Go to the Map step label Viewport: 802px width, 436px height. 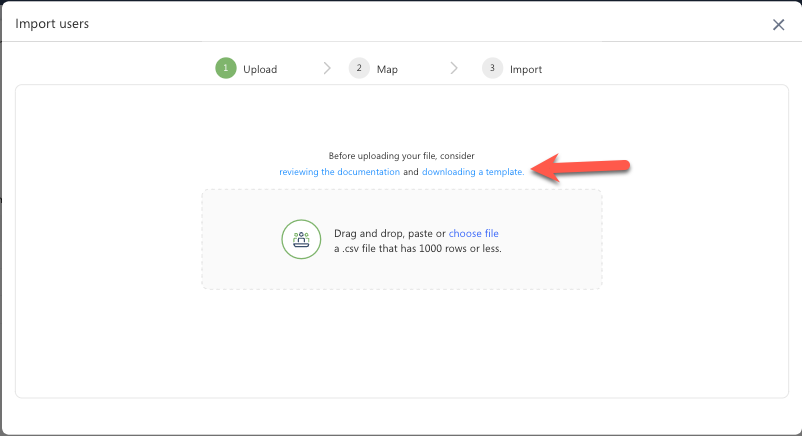coord(387,70)
